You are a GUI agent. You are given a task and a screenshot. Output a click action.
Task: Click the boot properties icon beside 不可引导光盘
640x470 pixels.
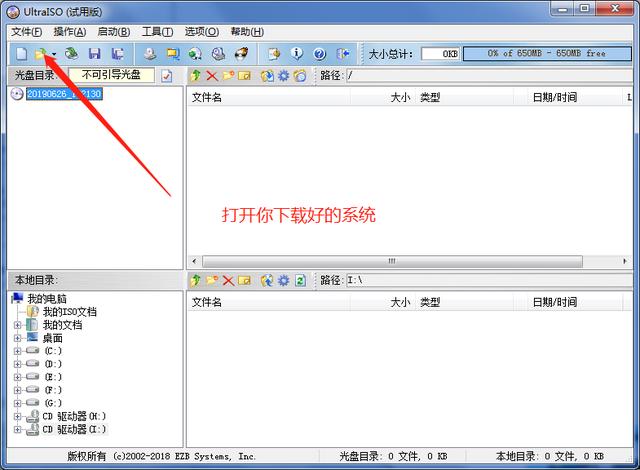167,76
